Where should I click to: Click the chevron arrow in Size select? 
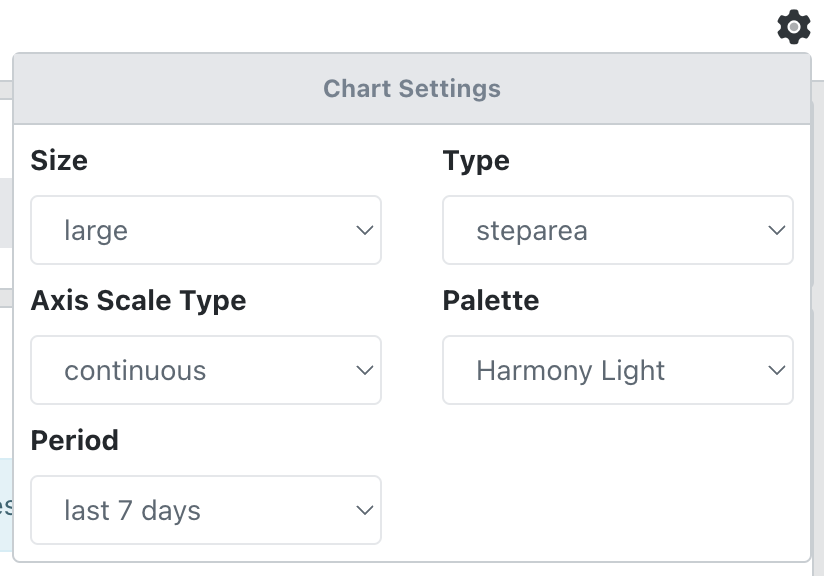(x=364, y=231)
